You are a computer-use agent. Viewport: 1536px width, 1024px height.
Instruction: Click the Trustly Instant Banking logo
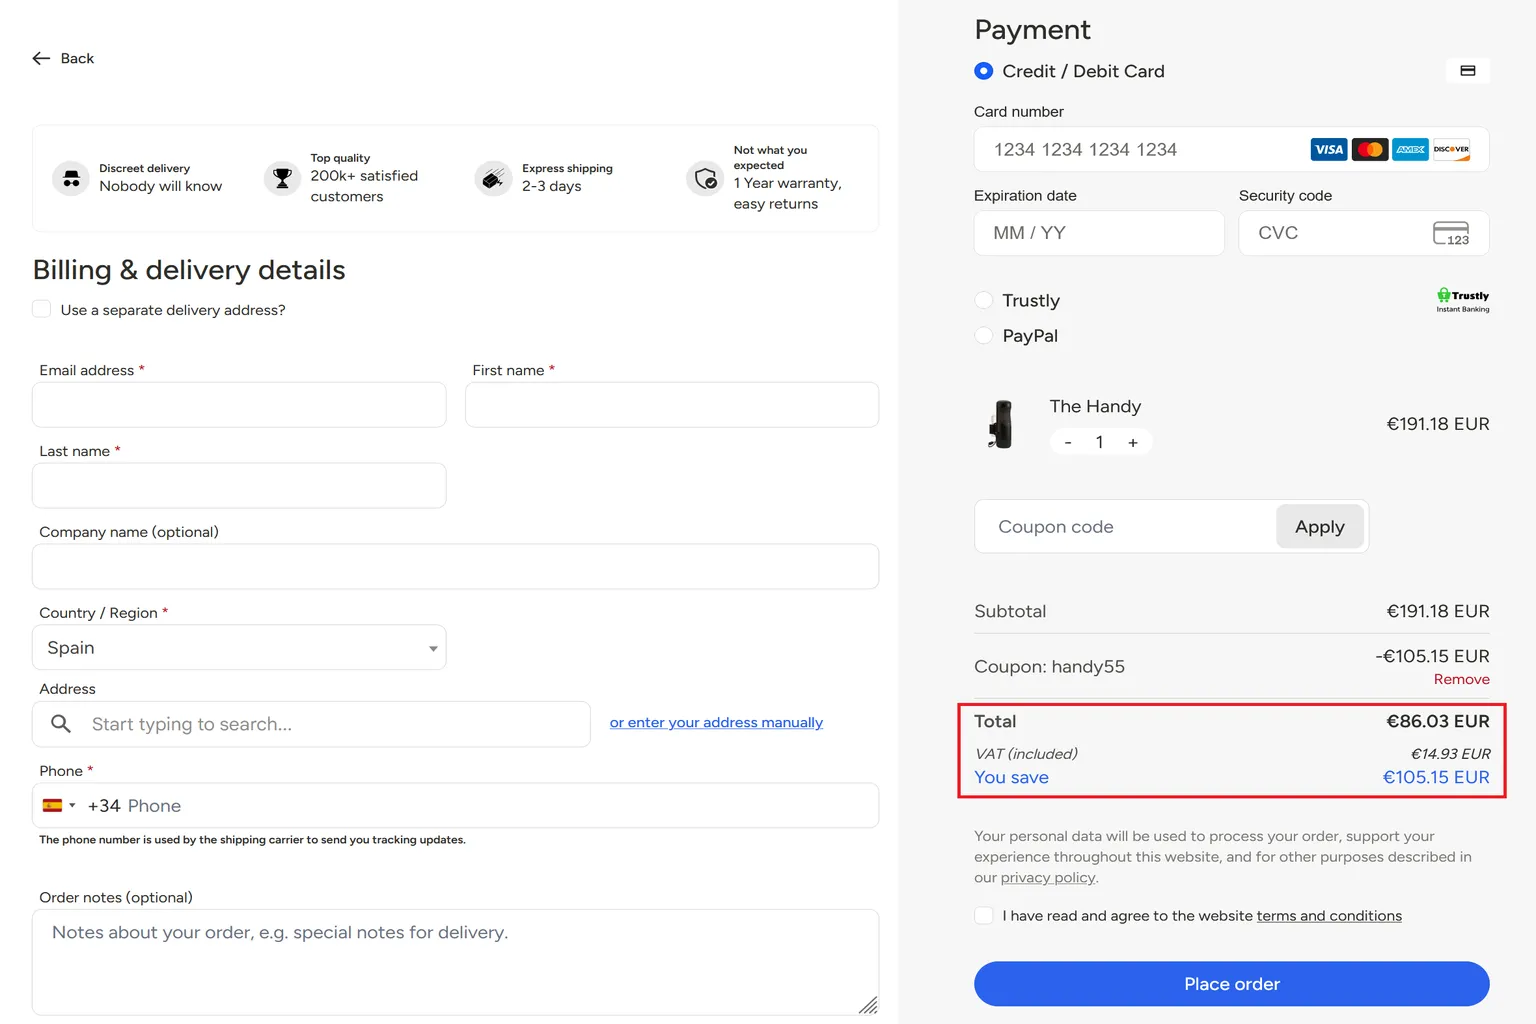point(1463,300)
